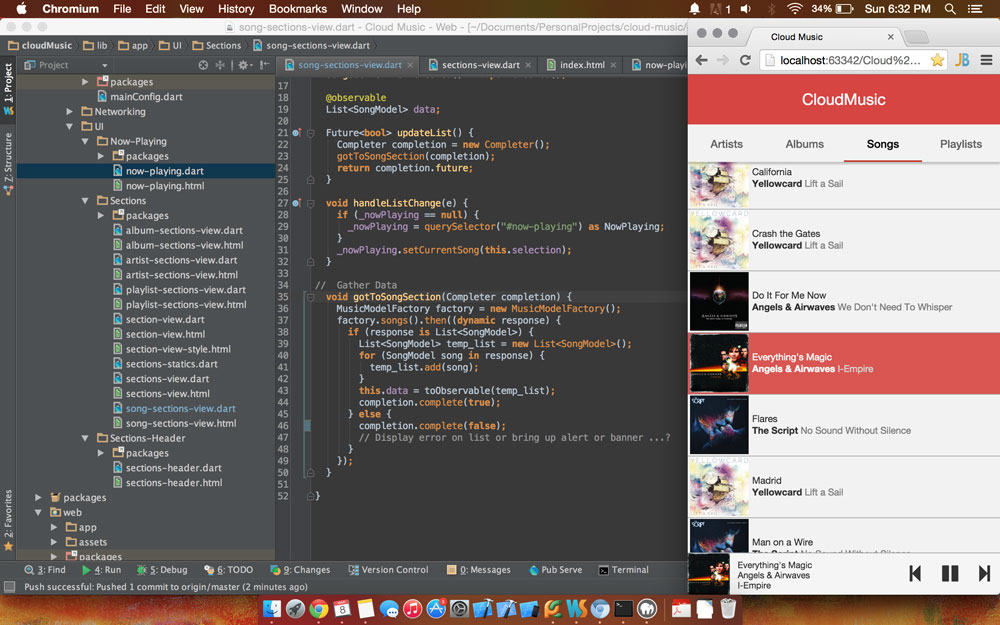Viewport: 1000px width, 625px height.
Task: Open Terminal tool window
Action: click(x=623, y=570)
